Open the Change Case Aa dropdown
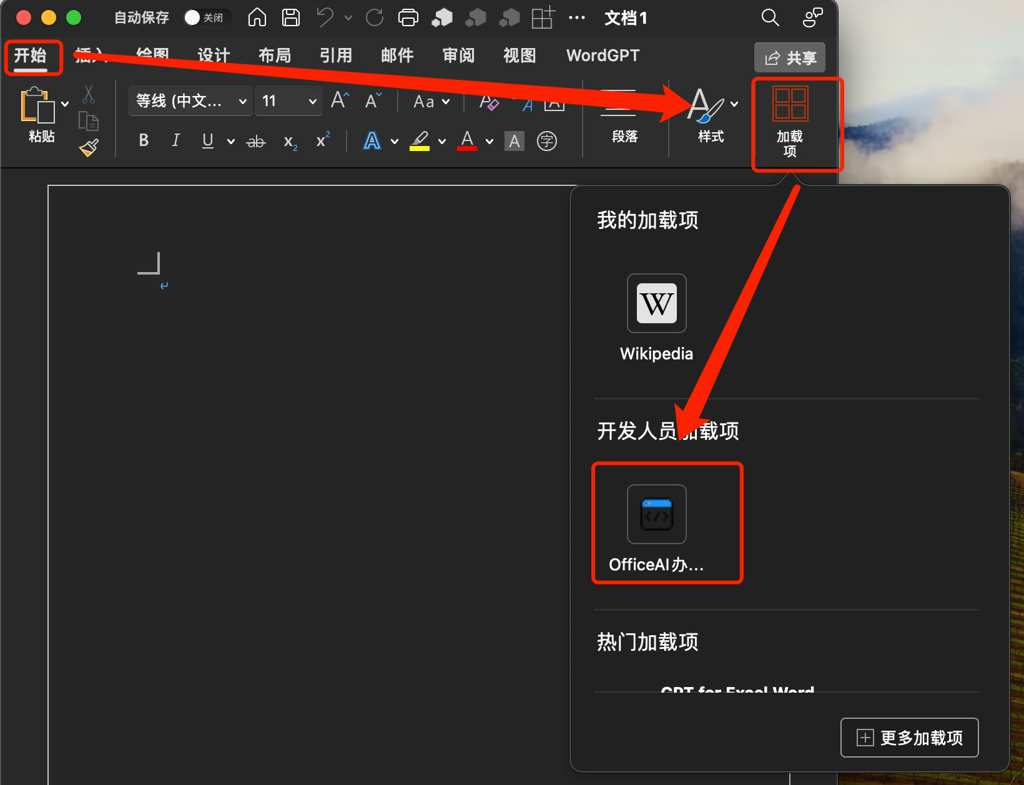 click(x=432, y=101)
